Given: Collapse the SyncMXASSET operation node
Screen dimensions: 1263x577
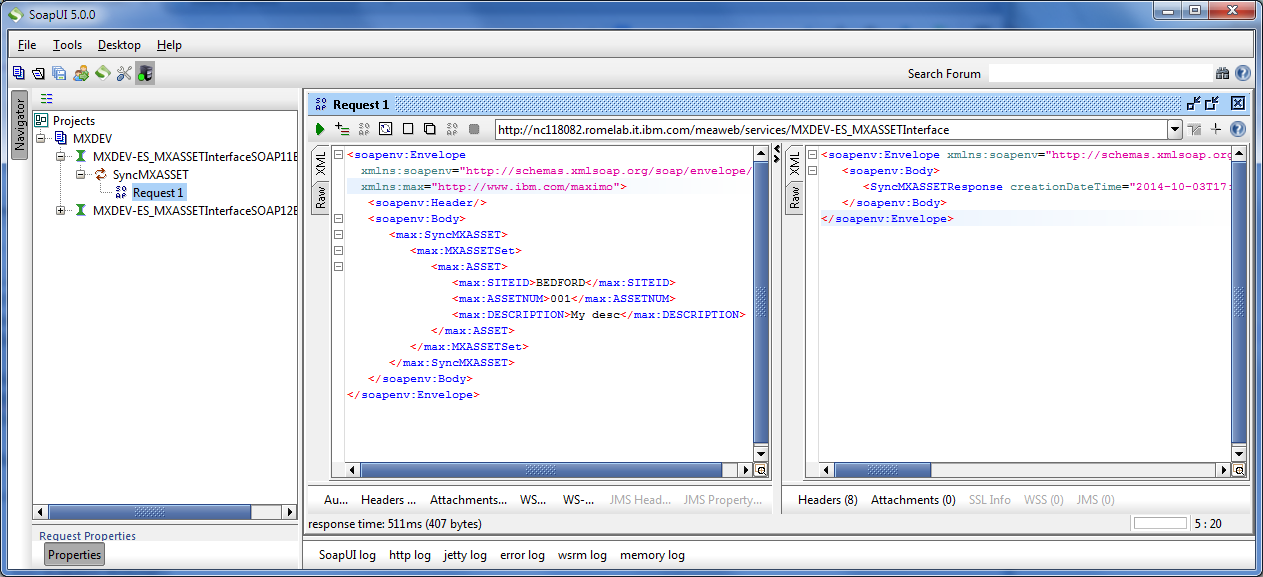Looking at the screenshot, I should (x=81, y=175).
